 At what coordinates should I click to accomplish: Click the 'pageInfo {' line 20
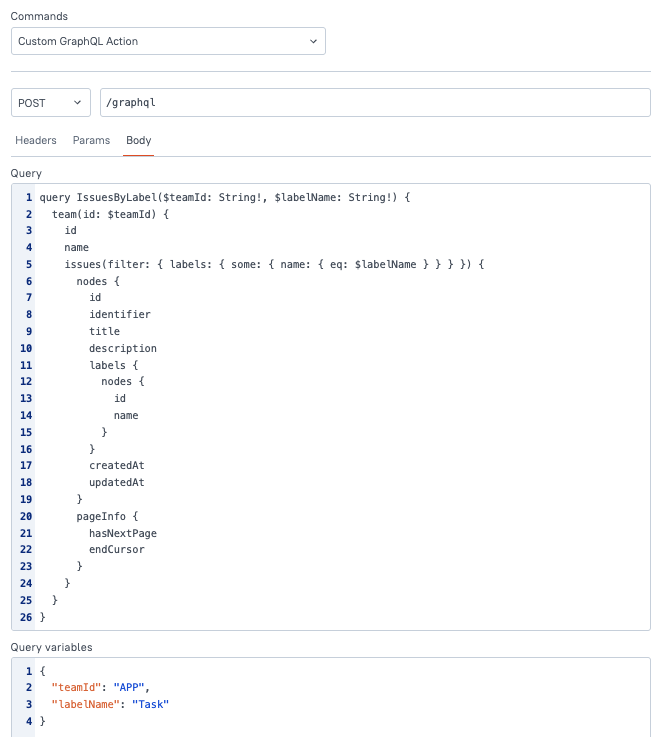point(108,516)
